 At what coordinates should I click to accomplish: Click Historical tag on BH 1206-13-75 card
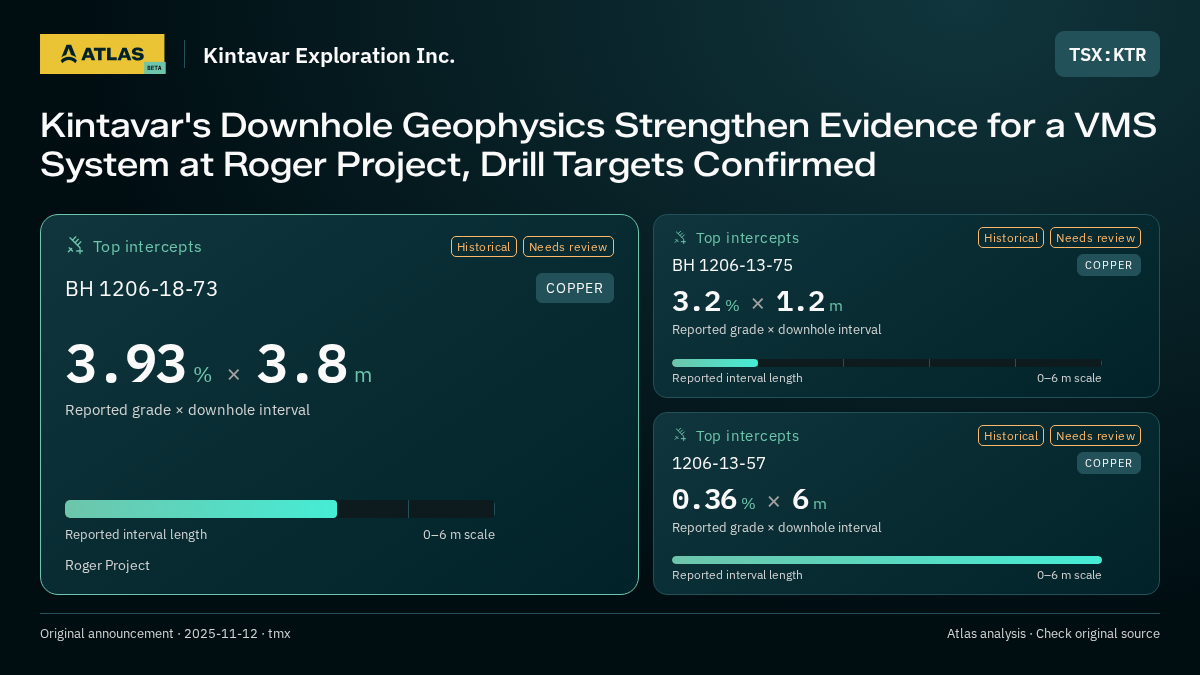pos(1011,237)
